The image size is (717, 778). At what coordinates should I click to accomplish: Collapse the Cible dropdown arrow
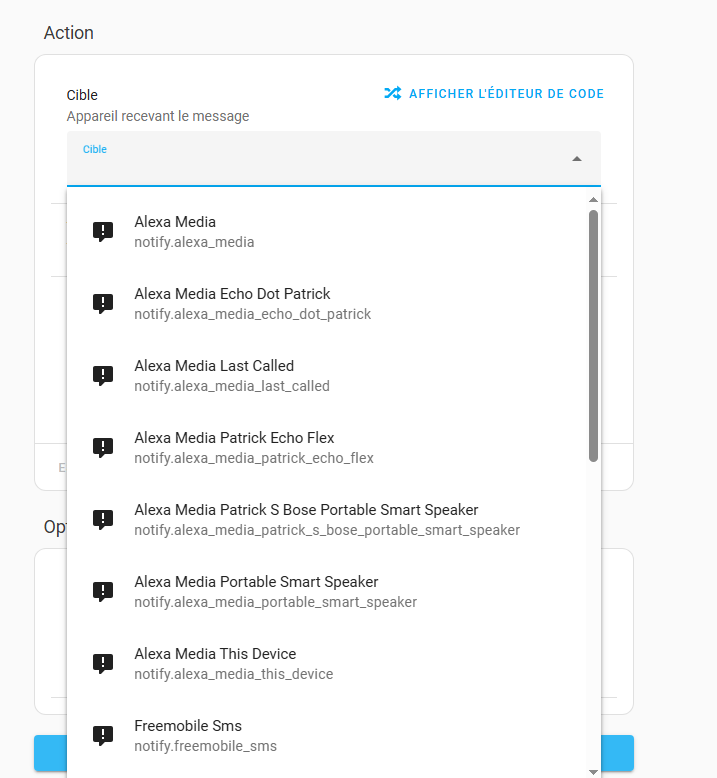coord(577,159)
